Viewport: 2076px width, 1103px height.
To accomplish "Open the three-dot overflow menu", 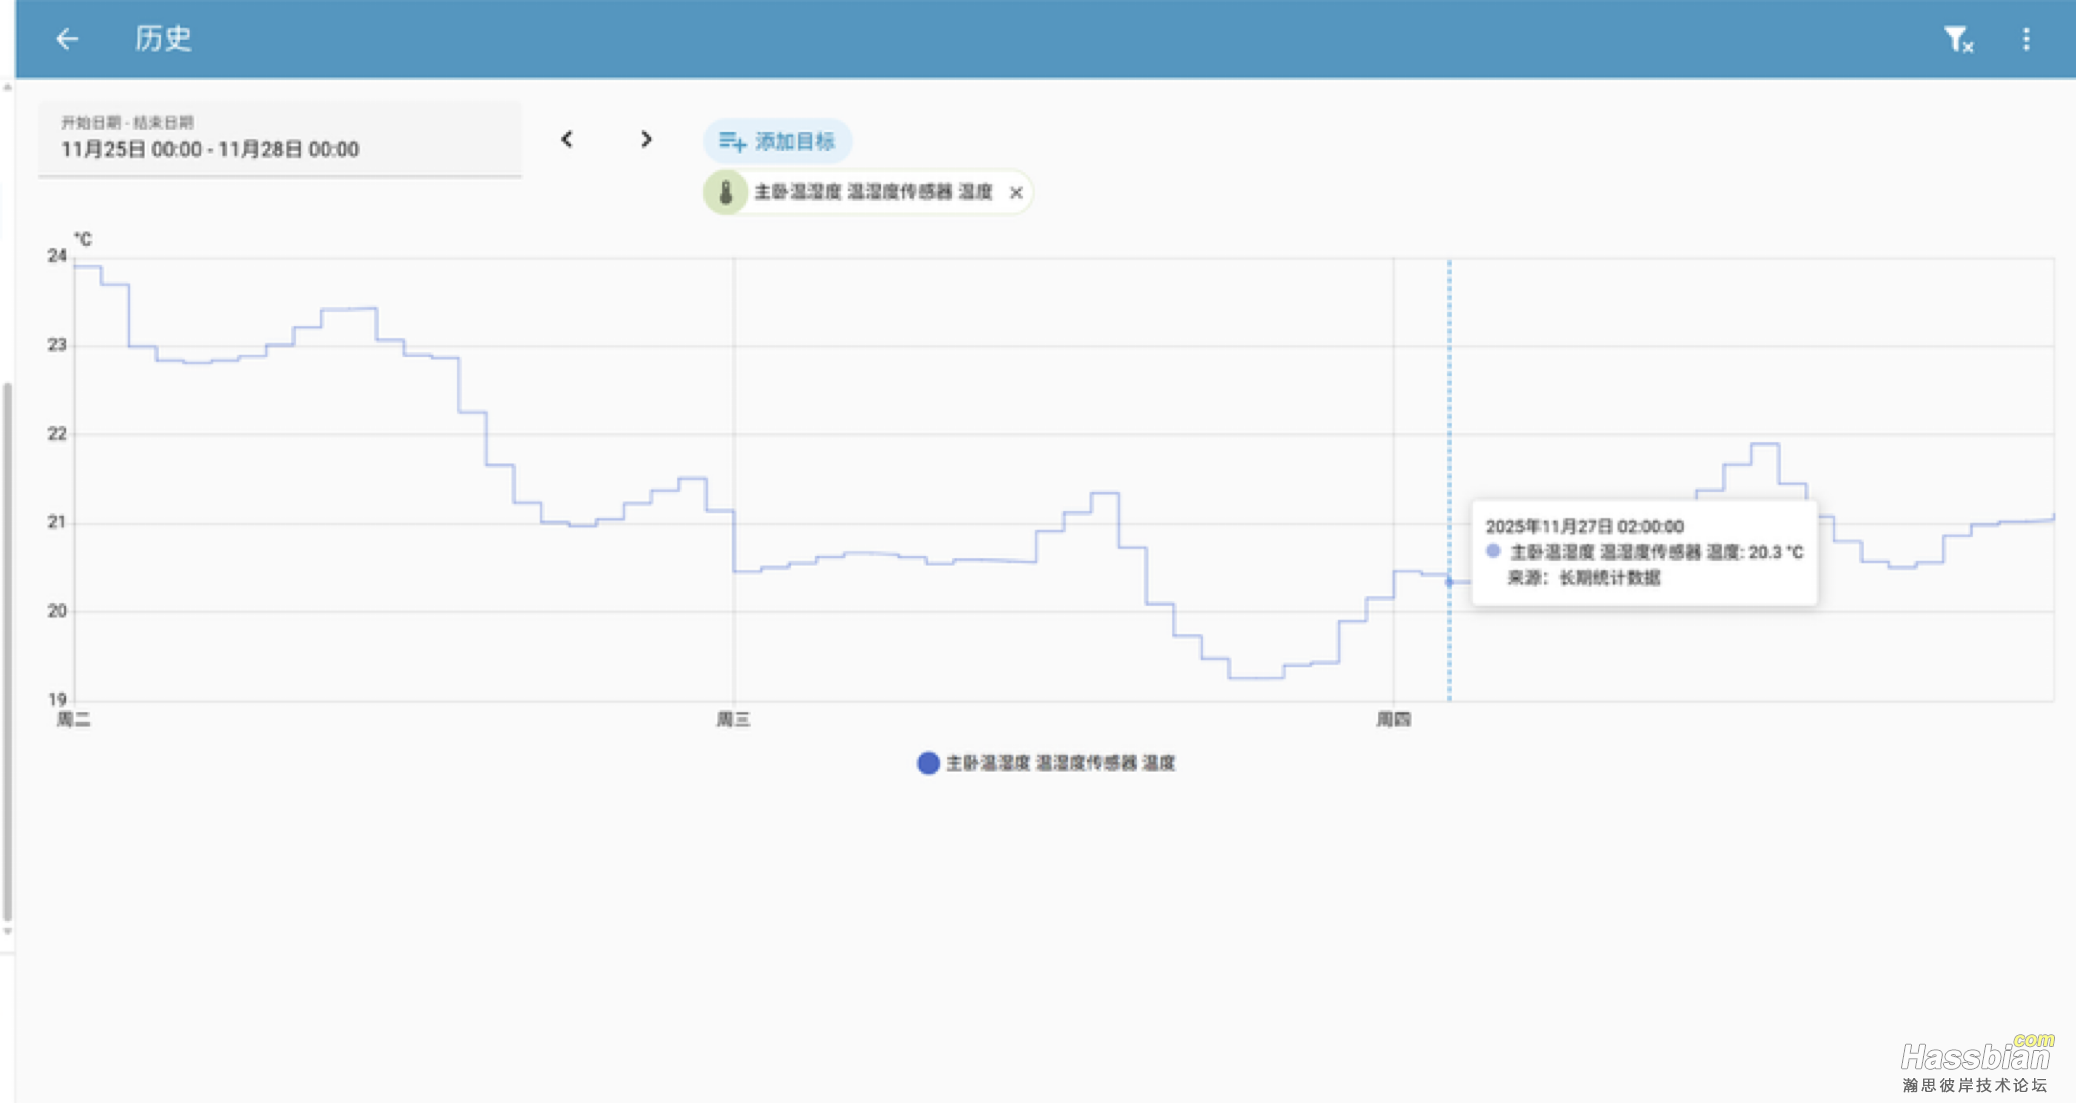I will [x=2026, y=39].
